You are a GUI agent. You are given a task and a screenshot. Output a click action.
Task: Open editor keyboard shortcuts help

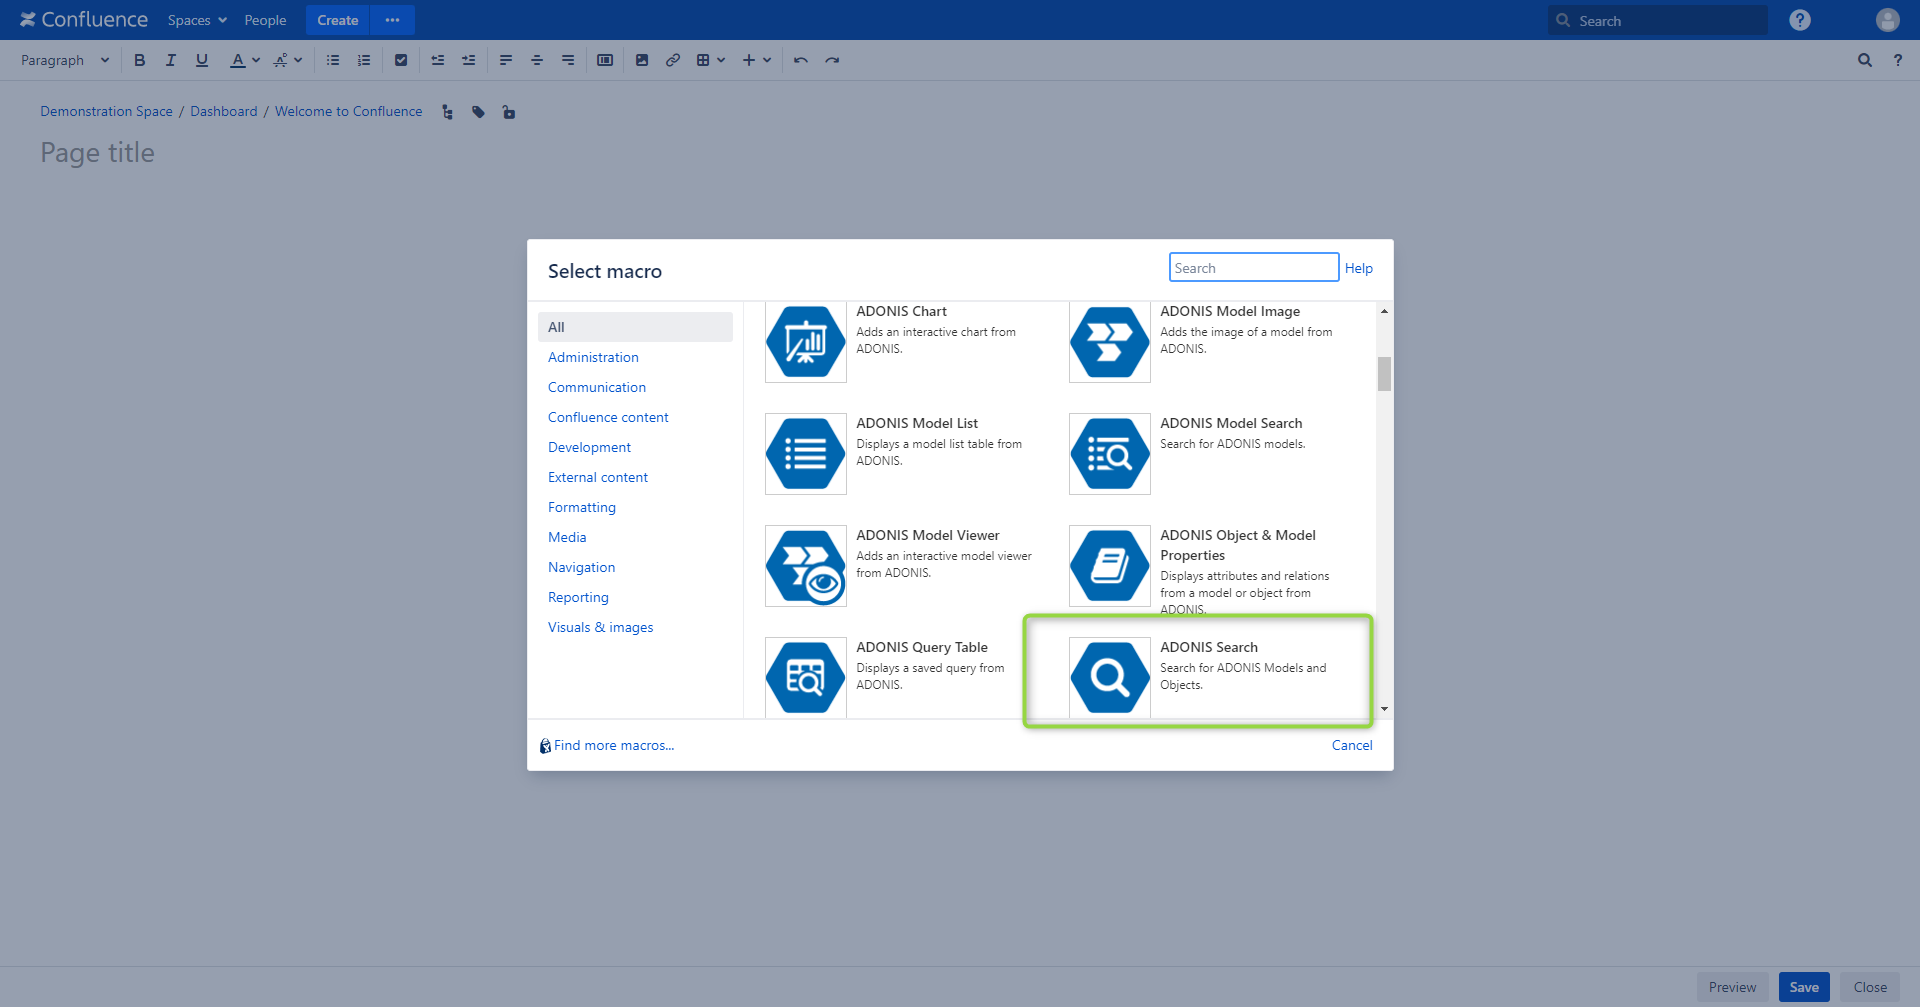(1898, 60)
